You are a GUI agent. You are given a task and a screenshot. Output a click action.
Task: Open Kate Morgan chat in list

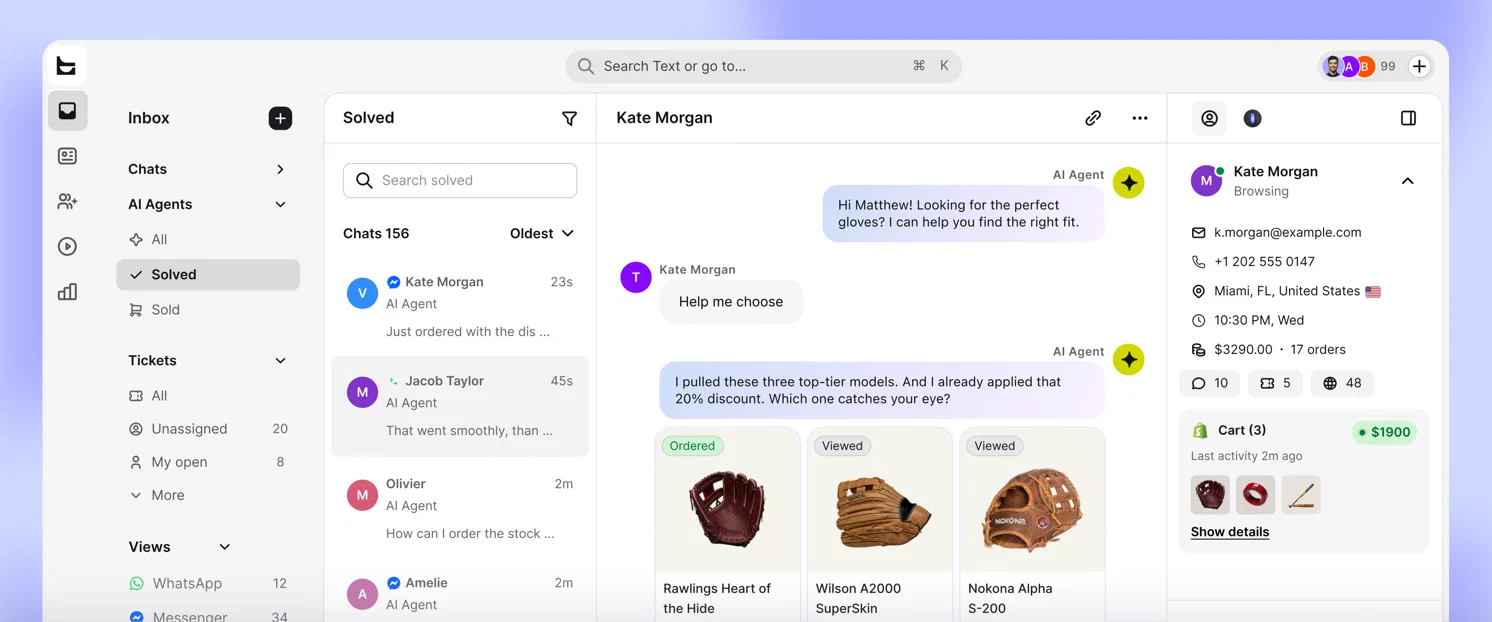pos(460,305)
